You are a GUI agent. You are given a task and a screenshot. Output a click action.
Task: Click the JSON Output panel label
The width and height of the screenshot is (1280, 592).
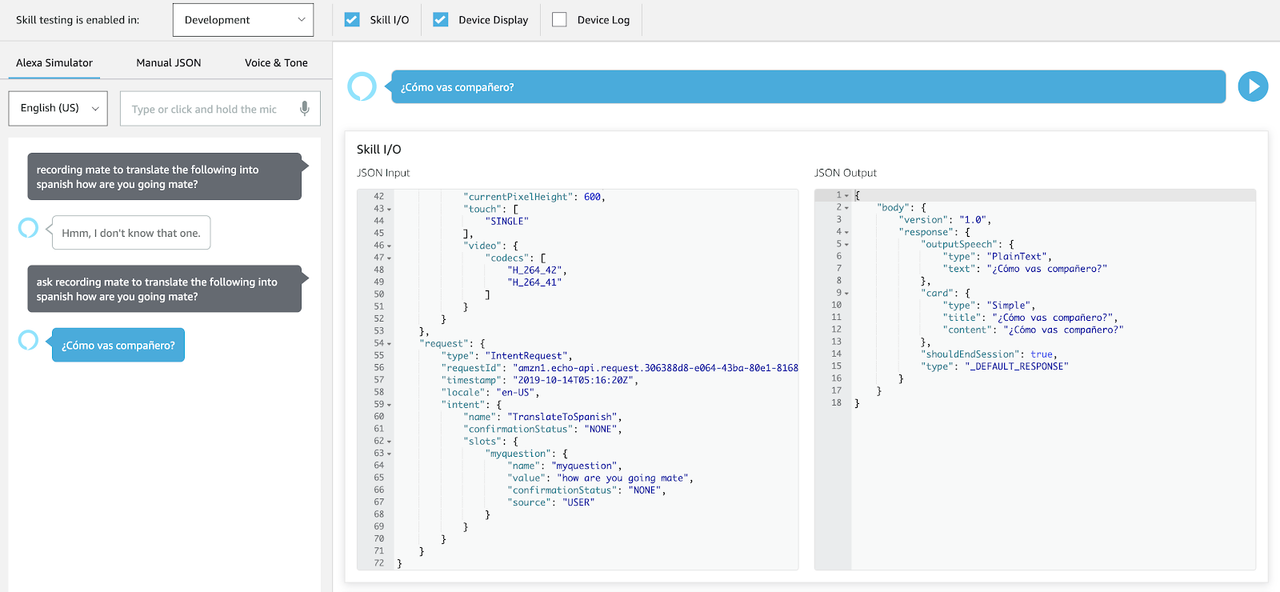(x=845, y=173)
